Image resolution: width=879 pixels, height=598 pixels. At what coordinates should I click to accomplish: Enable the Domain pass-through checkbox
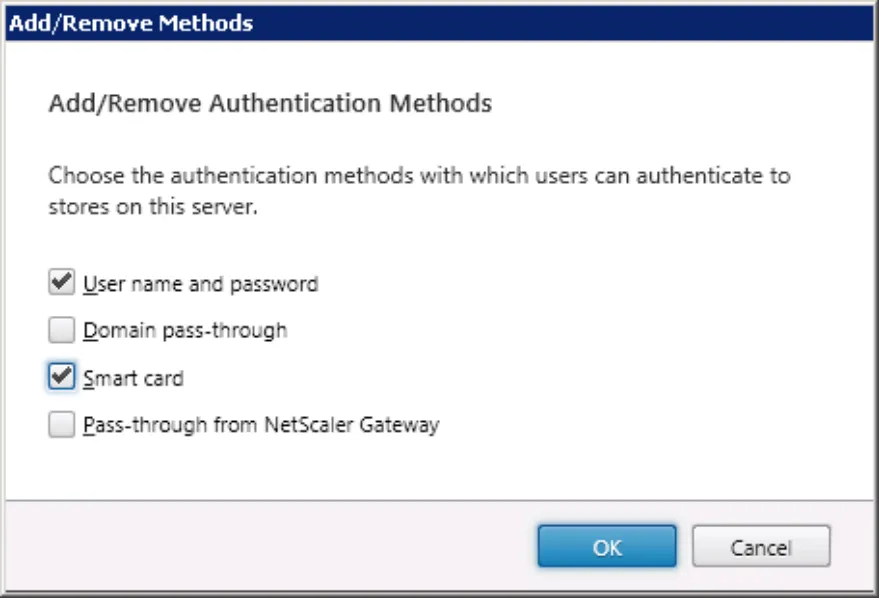pos(61,330)
